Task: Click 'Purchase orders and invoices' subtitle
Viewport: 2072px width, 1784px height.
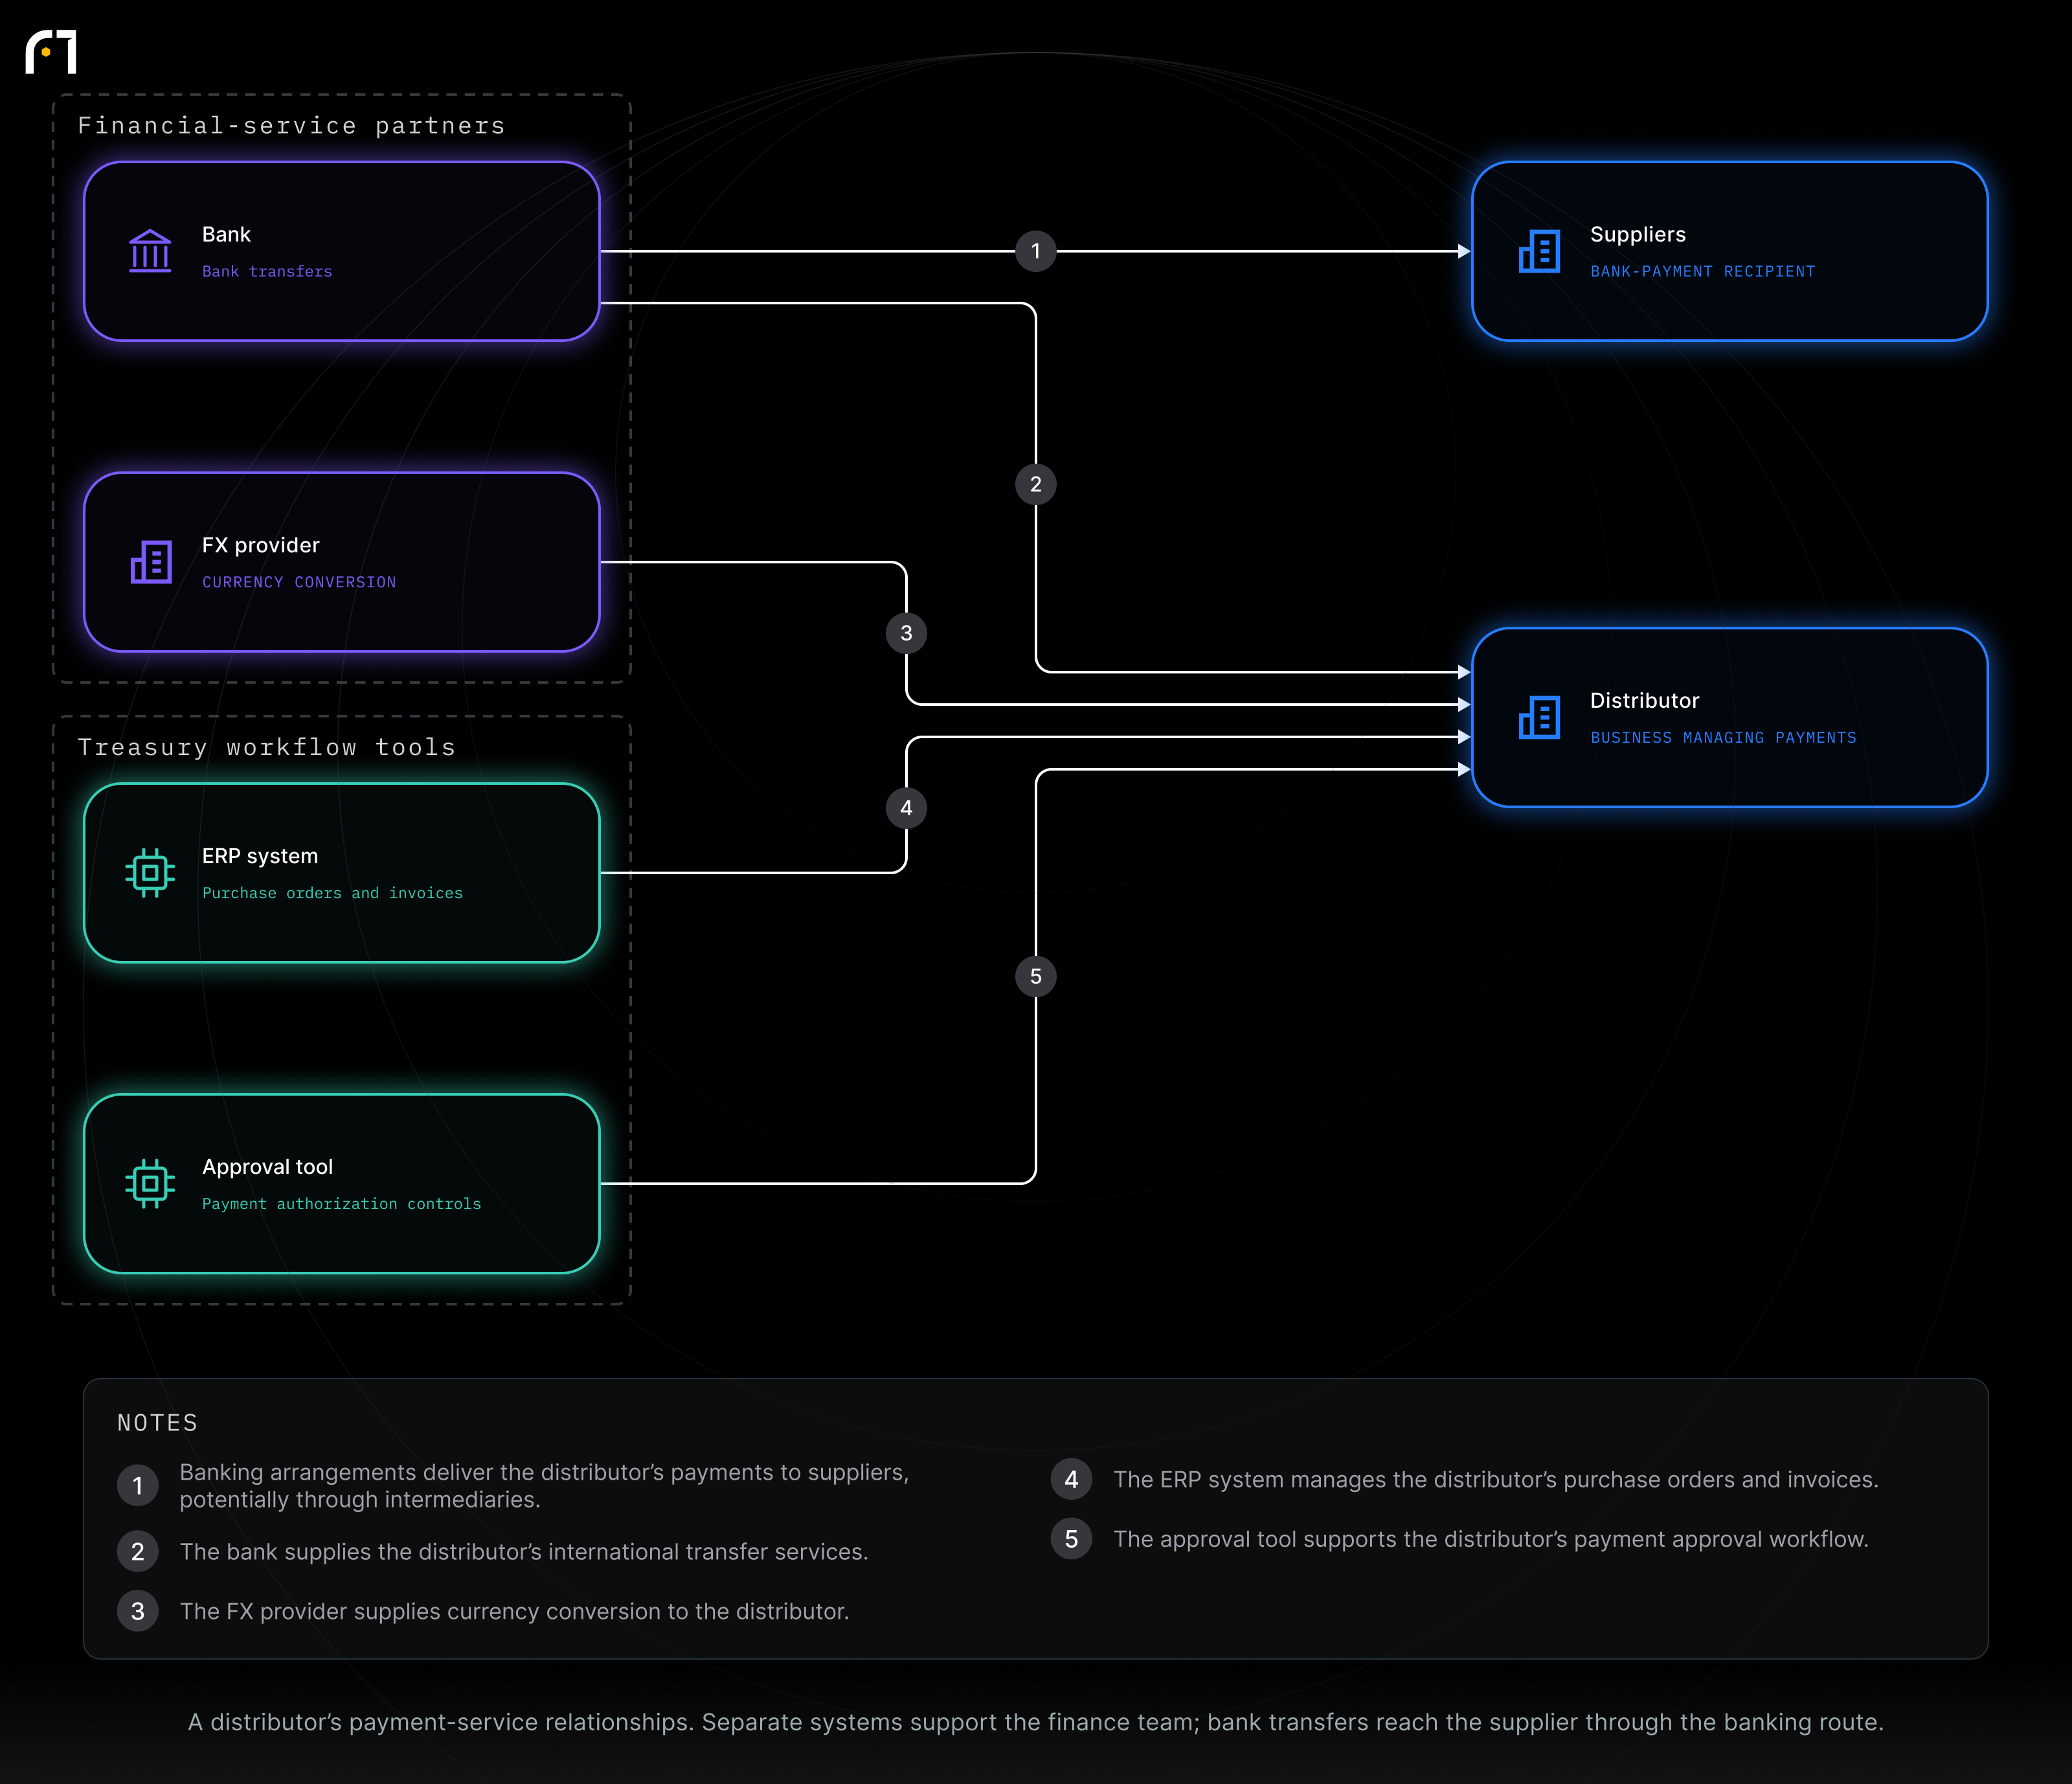Action: click(332, 893)
